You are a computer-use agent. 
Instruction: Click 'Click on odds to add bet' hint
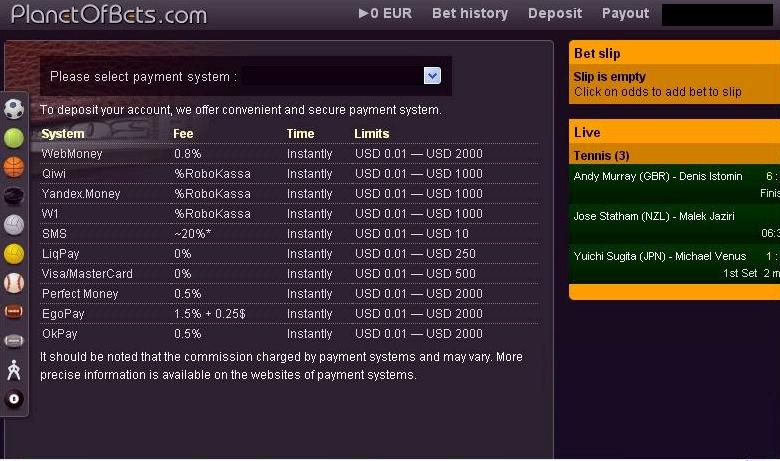[658, 92]
